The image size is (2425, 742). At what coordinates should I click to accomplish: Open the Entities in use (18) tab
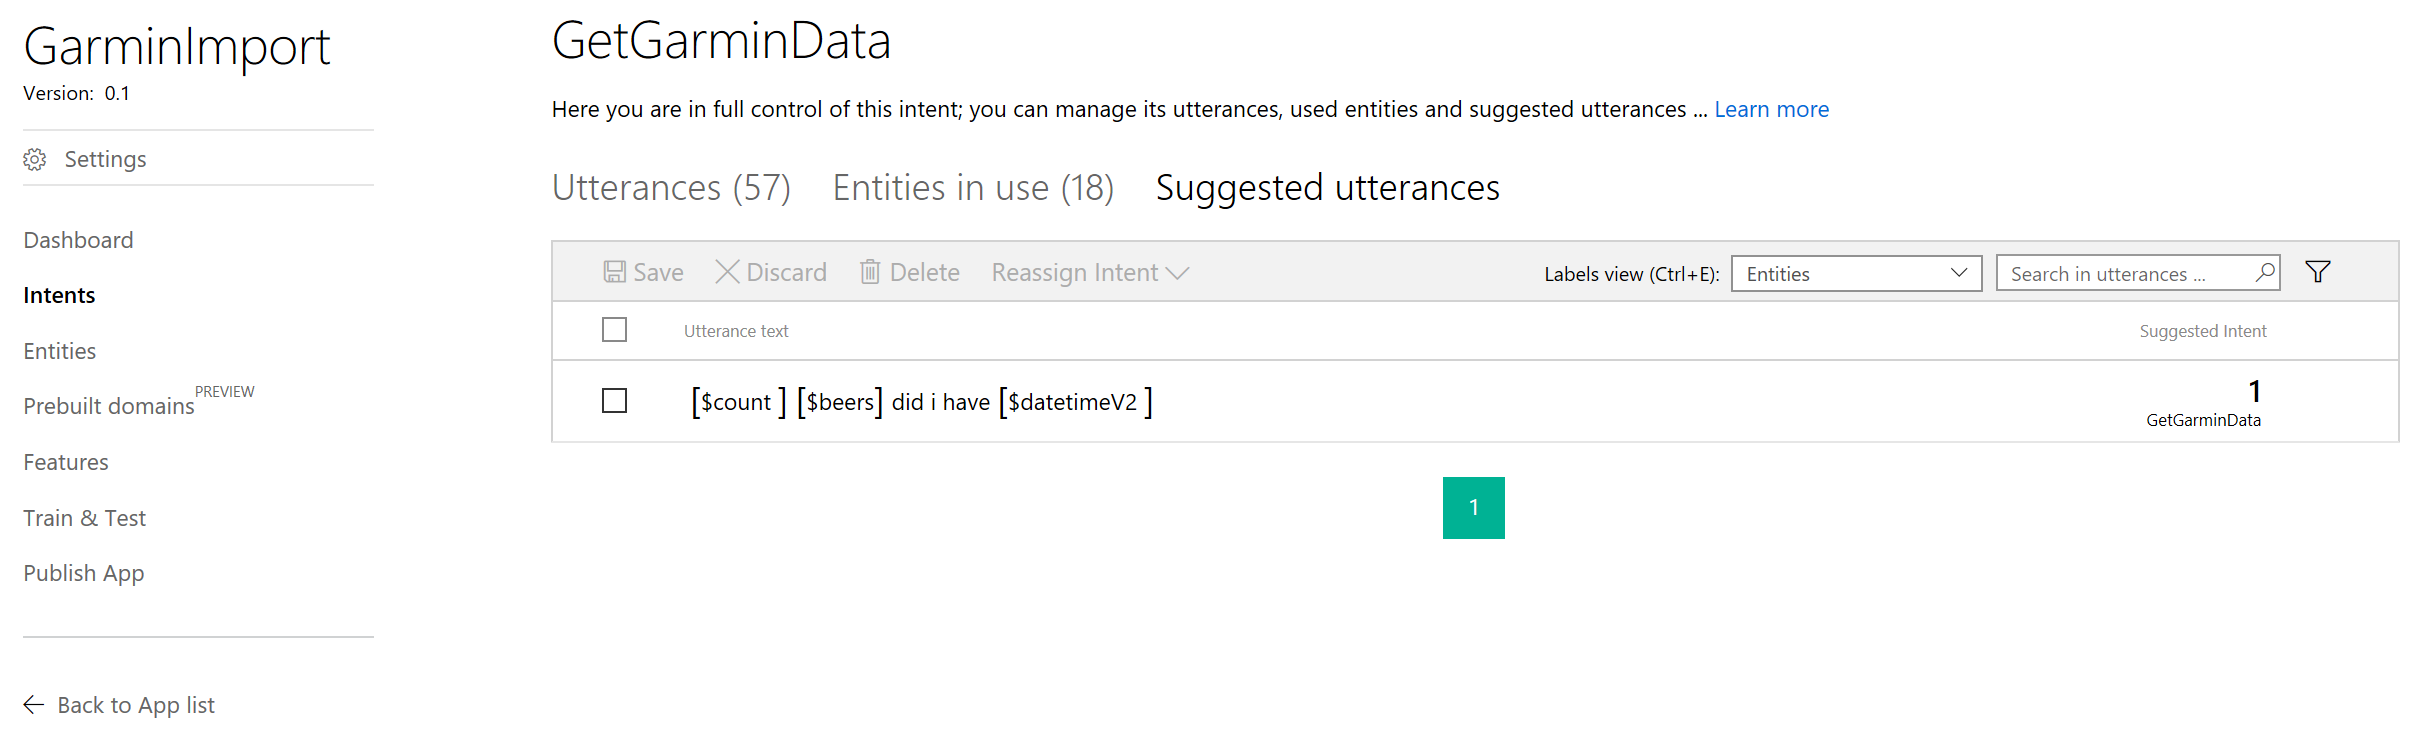973,188
